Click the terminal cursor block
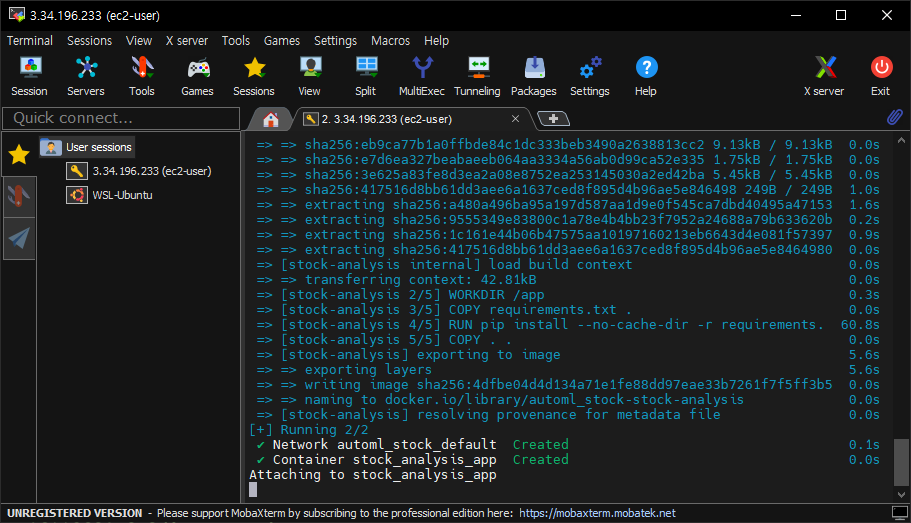This screenshot has height=523, width=911. (x=253, y=490)
